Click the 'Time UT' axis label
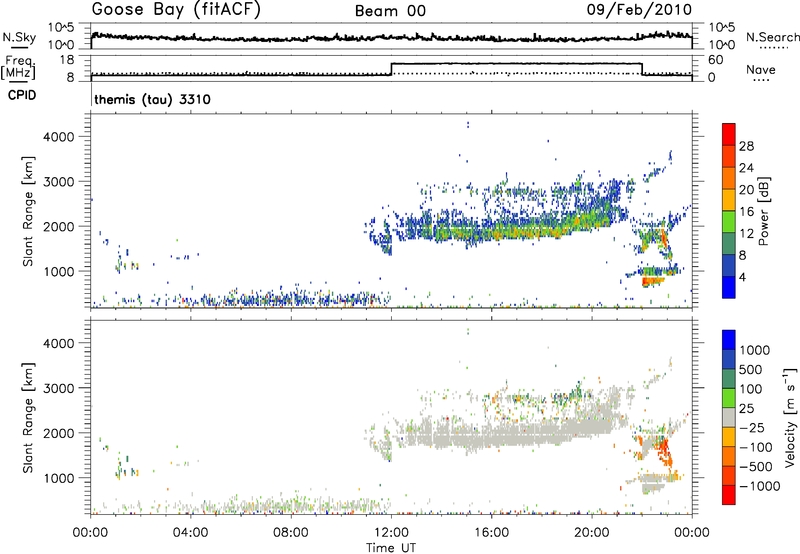The height and width of the screenshot is (554, 800). (391, 548)
